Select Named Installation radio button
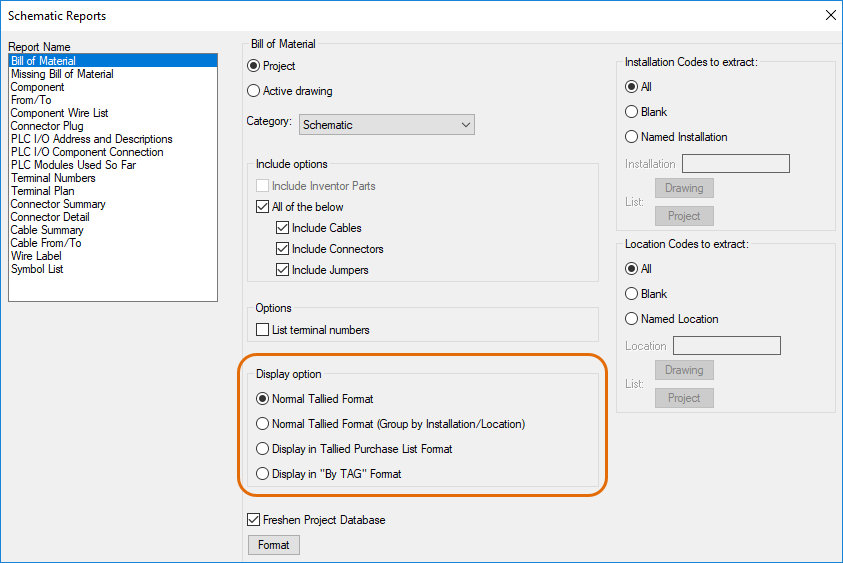The height and width of the screenshot is (563, 843). pyautogui.click(x=632, y=137)
